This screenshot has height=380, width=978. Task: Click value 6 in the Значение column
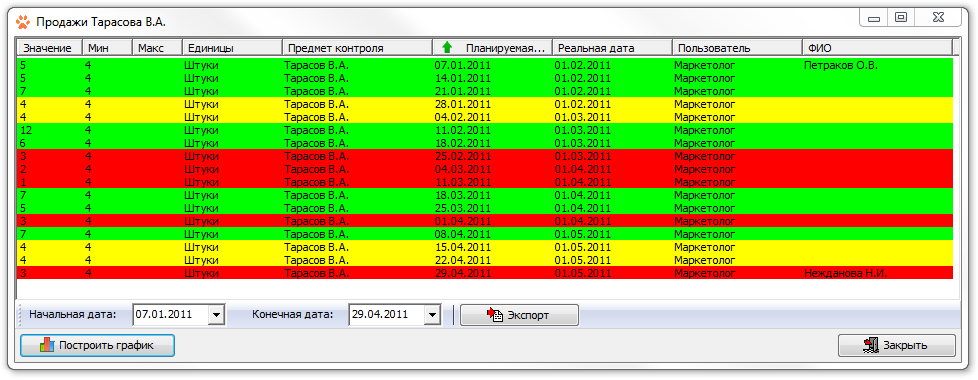[x=23, y=143]
